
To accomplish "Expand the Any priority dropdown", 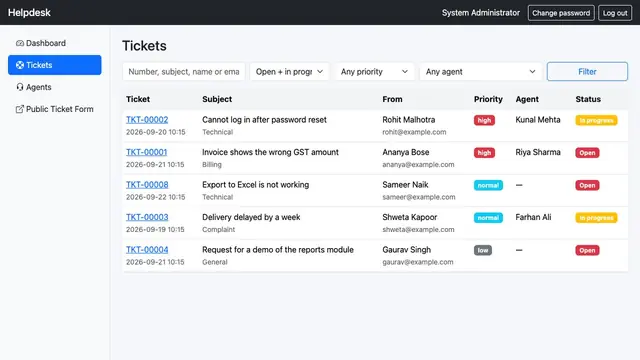I will pyautogui.click(x=374, y=71).
